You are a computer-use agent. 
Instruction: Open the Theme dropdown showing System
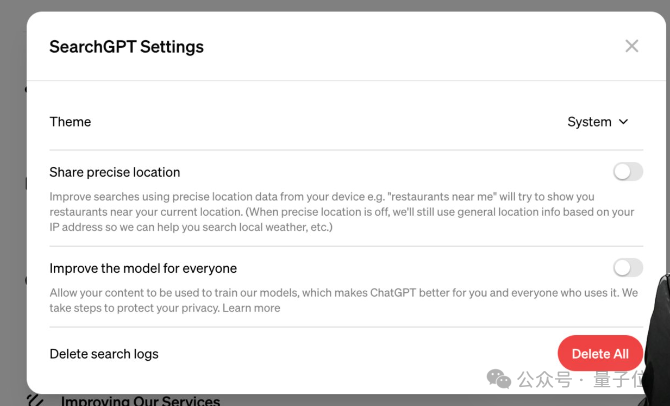598,122
